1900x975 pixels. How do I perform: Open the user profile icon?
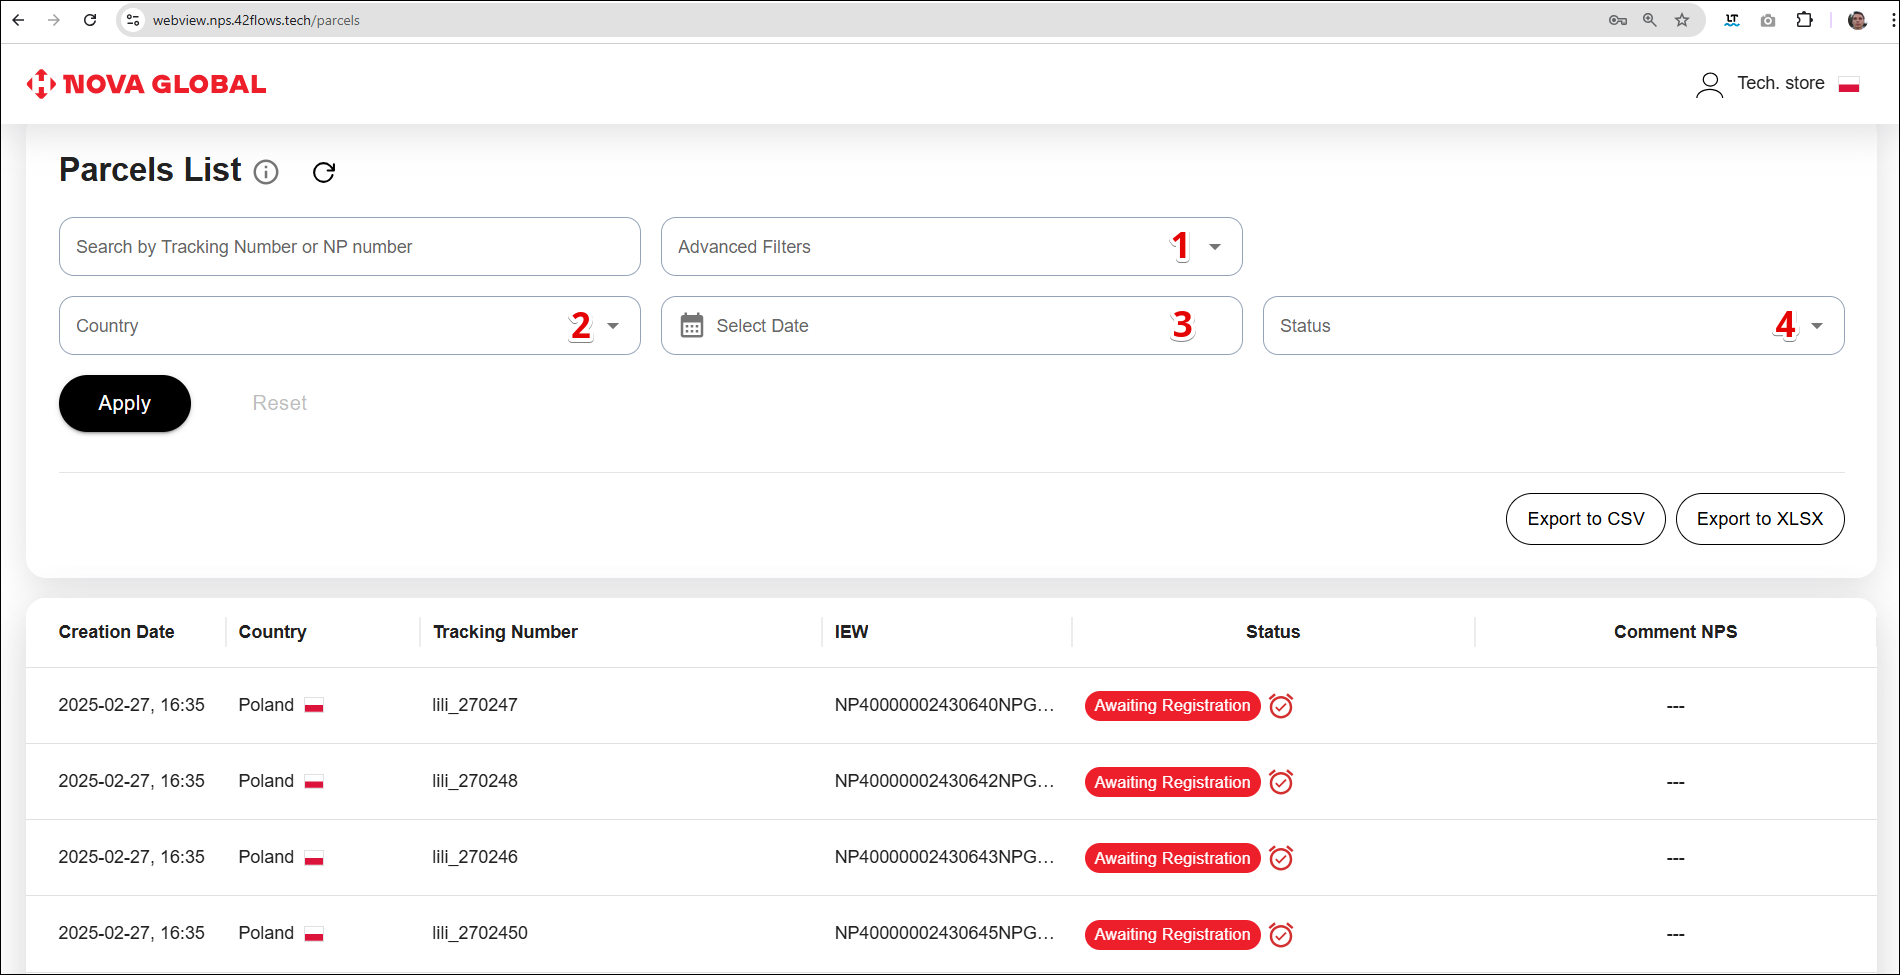pyautogui.click(x=1709, y=84)
